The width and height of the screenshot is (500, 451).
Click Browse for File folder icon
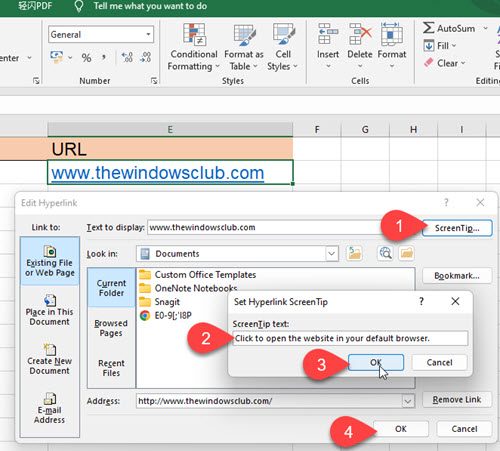coord(406,253)
